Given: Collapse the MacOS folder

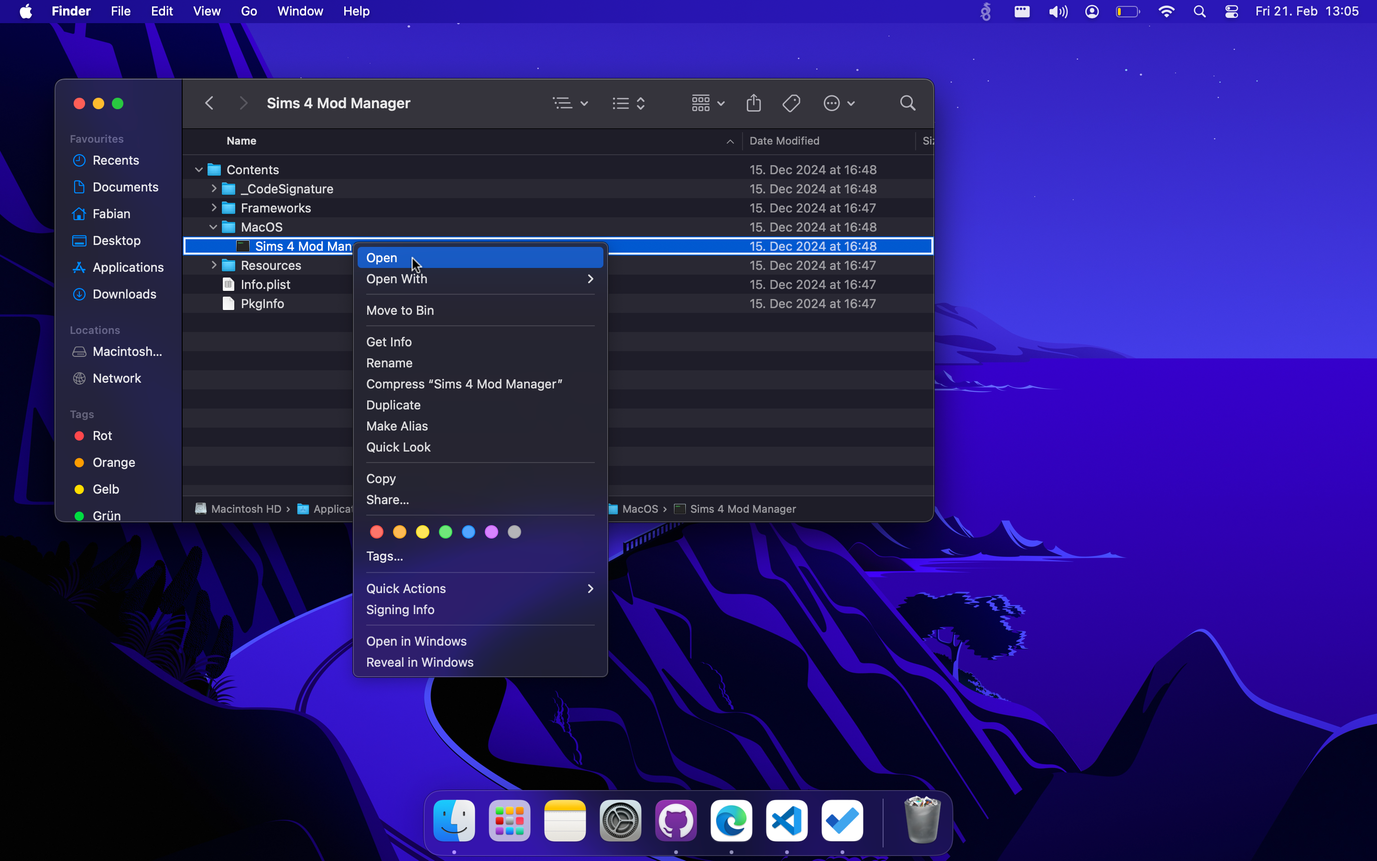Looking at the screenshot, I should [213, 227].
